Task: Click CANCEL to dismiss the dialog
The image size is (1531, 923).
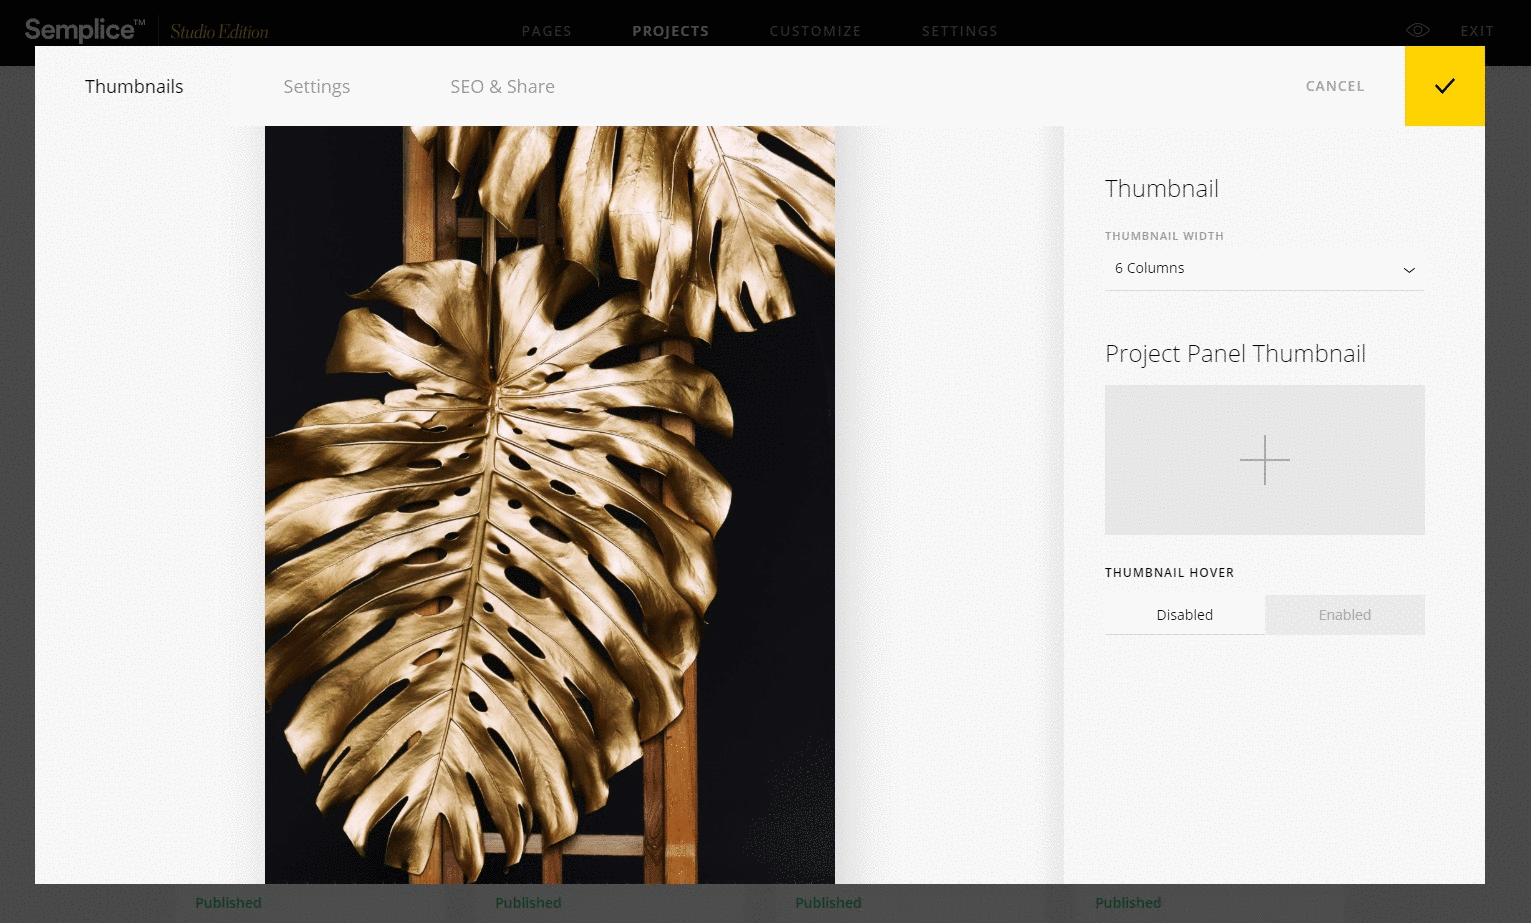Action: click(1334, 86)
